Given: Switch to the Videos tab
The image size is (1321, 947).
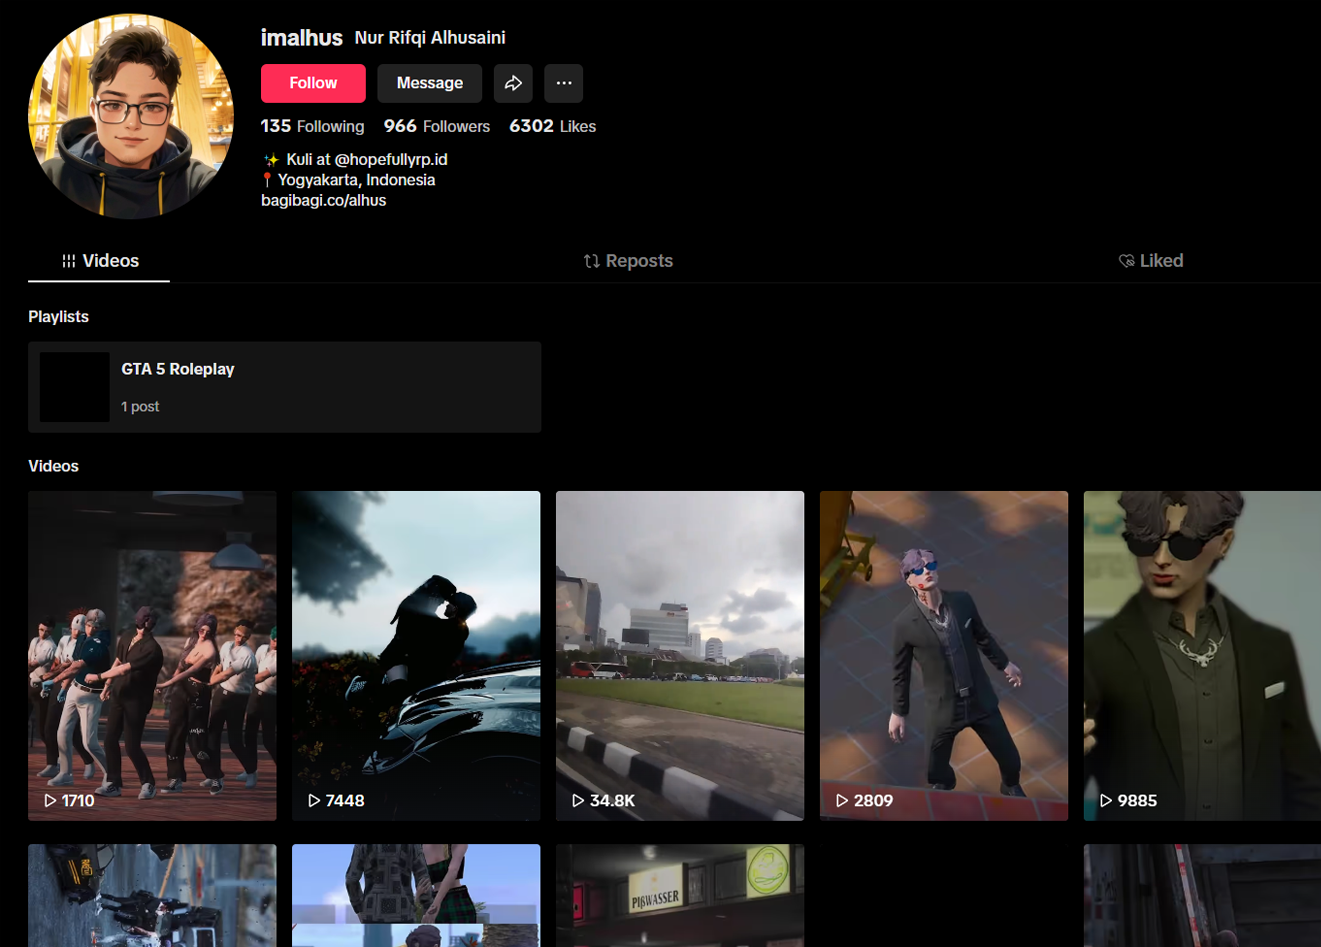Looking at the screenshot, I should [99, 261].
